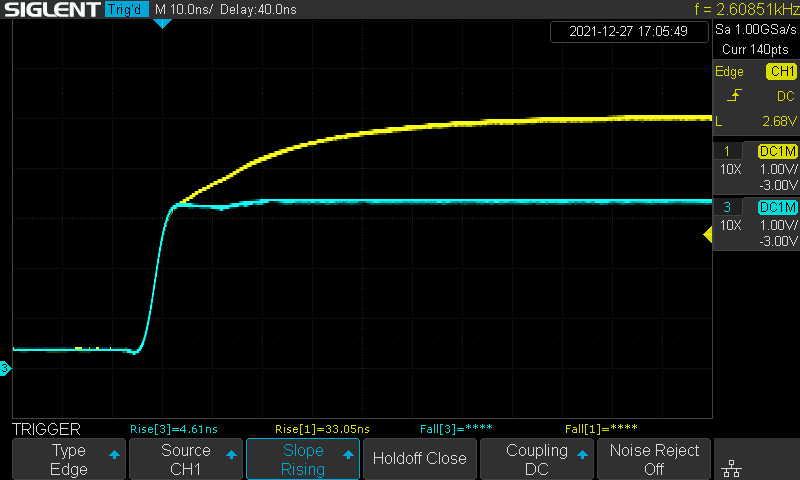Image resolution: width=800 pixels, height=480 pixels.
Task: Click the Rise[3]=4.61ns measurement
Action: (174, 429)
